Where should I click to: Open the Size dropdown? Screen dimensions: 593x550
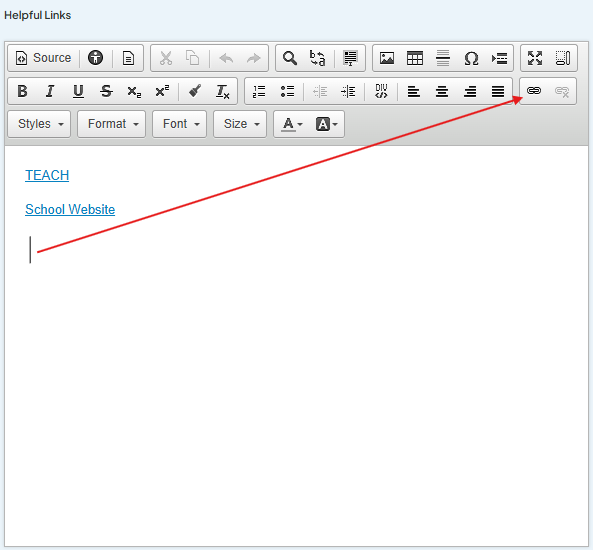click(x=240, y=124)
